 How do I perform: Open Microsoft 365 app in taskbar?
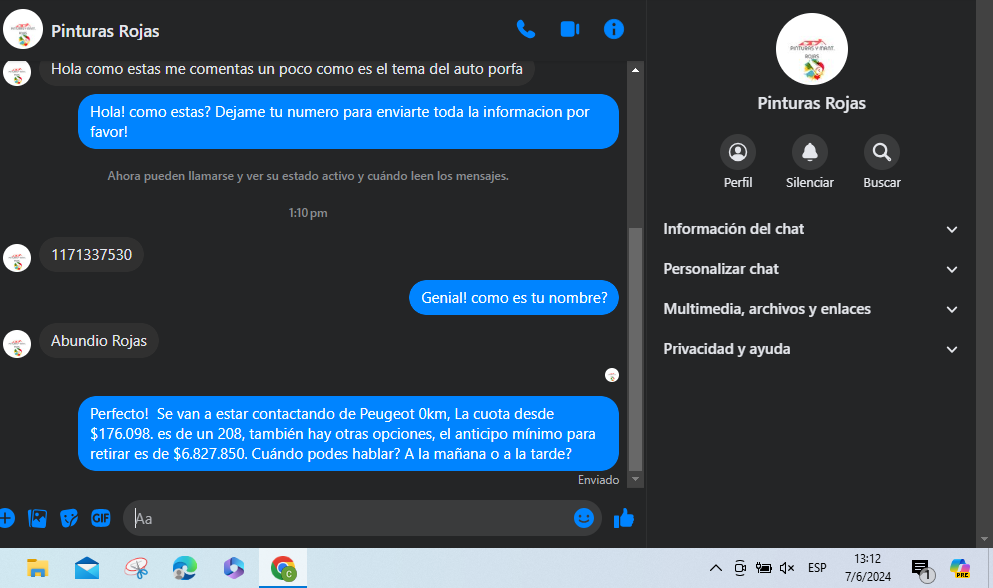[x=234, y=568]
